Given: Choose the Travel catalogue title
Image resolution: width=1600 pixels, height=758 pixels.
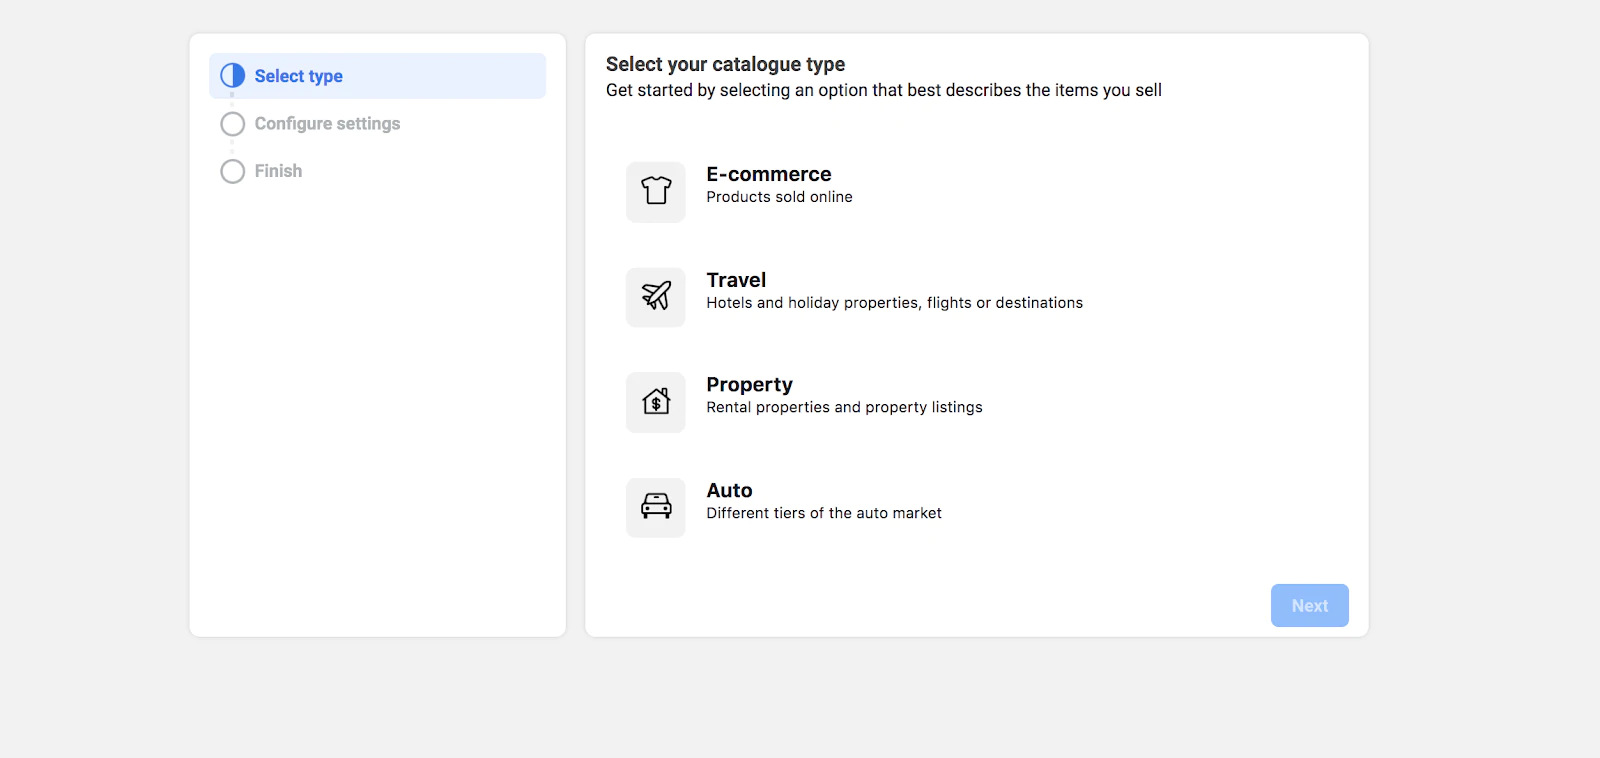Looking at the screenshot, I should [x=736, y=280].
